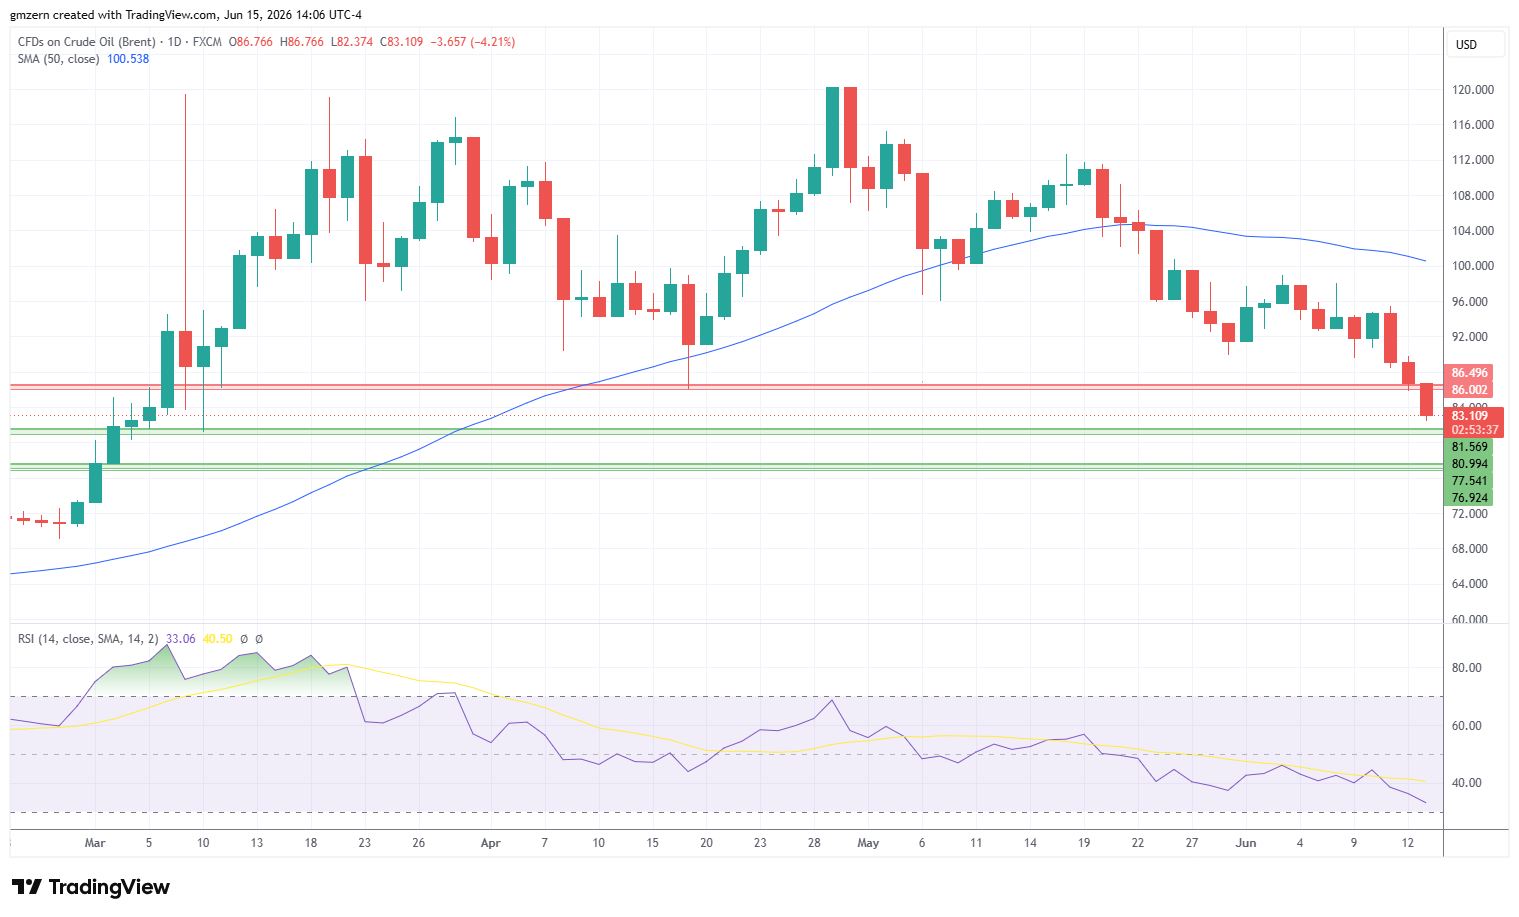The height and width of the screenshot is (917, 1519).
Task: Click the 100.000 price scale label
Action: [1473, 266]
